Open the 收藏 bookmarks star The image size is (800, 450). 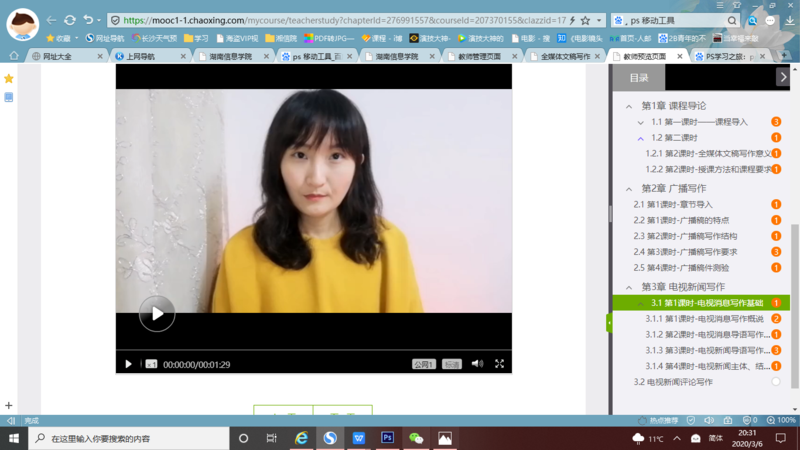pos(58,38)
